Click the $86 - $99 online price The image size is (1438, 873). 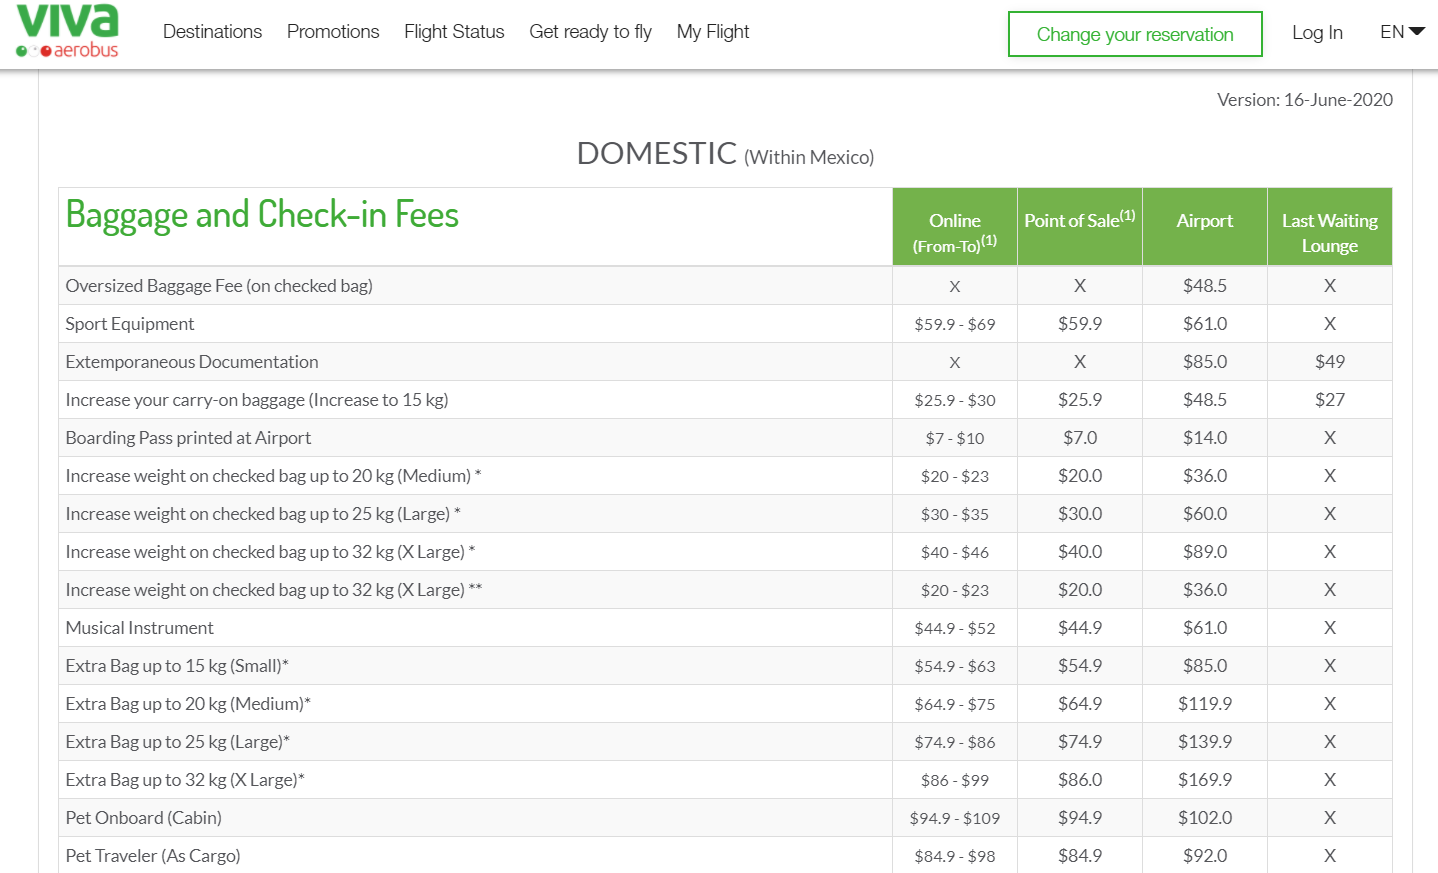coord(955,780)
